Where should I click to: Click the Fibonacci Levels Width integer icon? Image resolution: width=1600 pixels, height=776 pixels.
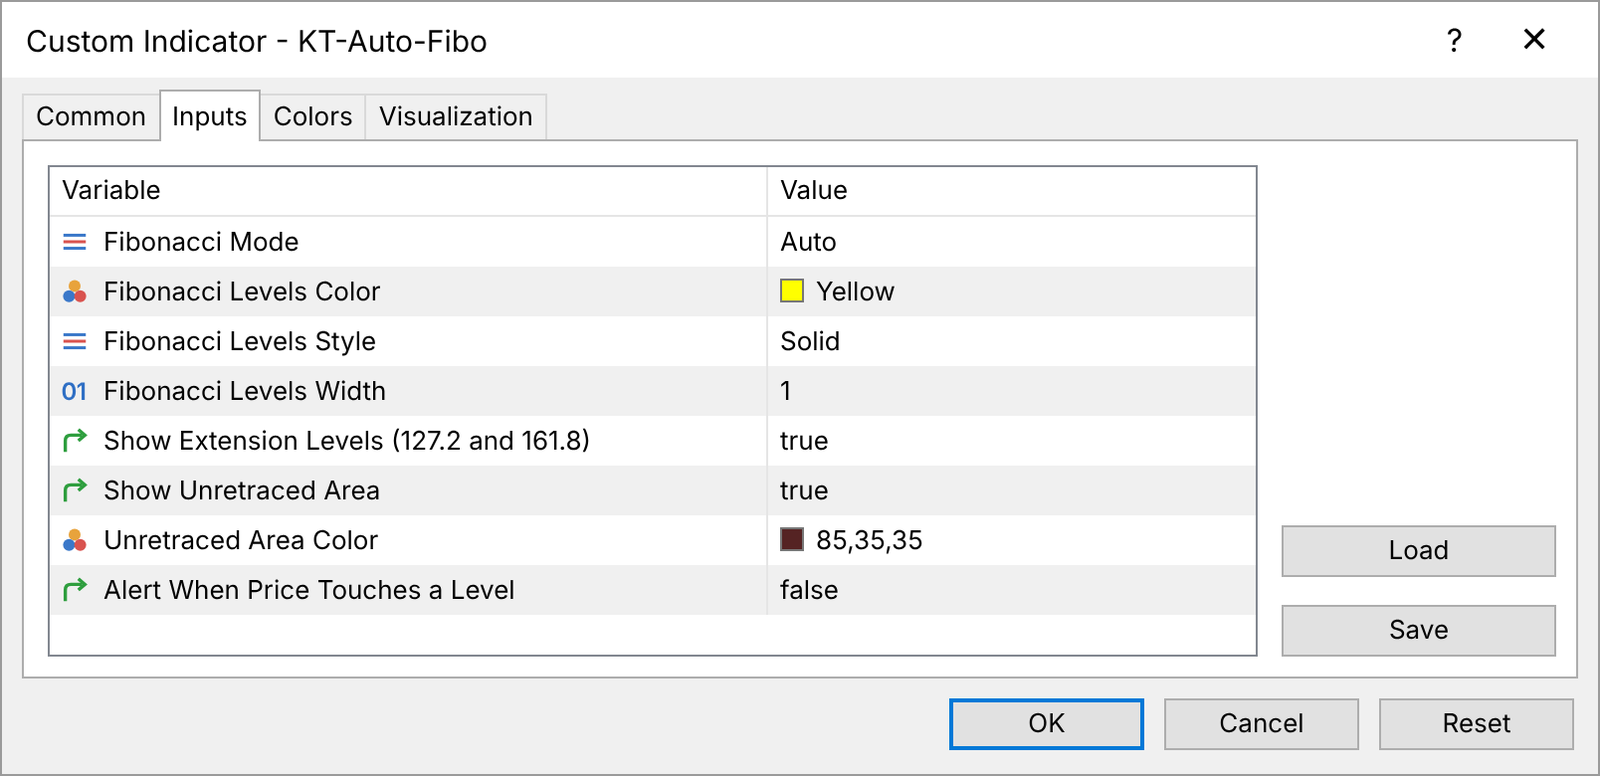75,391
